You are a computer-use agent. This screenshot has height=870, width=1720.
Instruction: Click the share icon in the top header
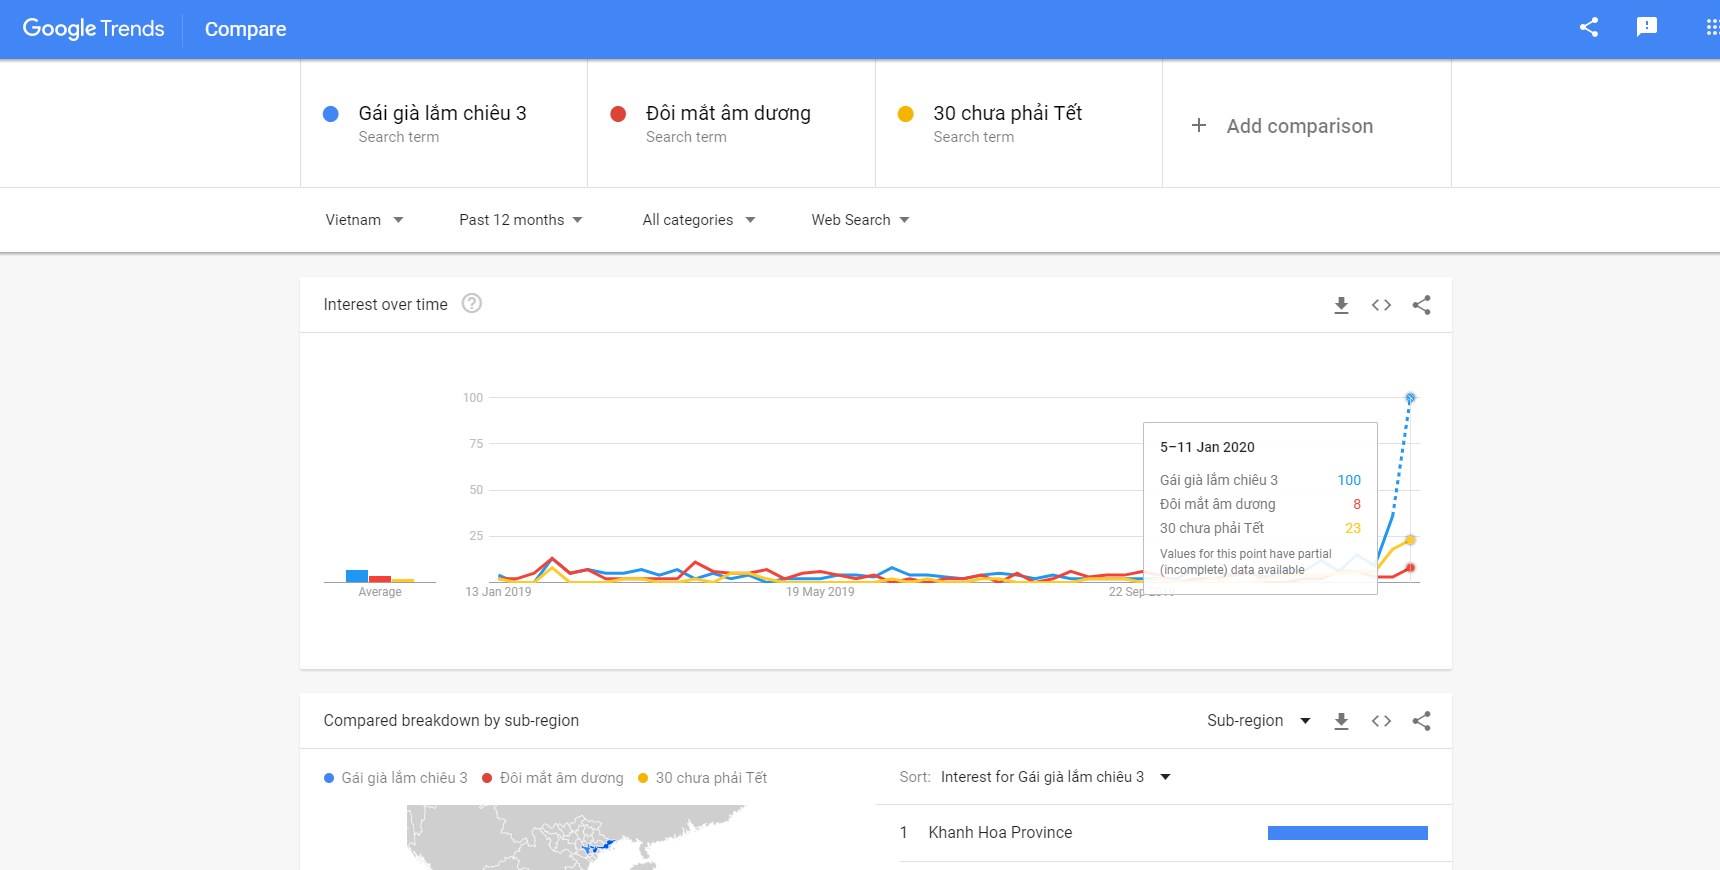[x=1588, y=27]
